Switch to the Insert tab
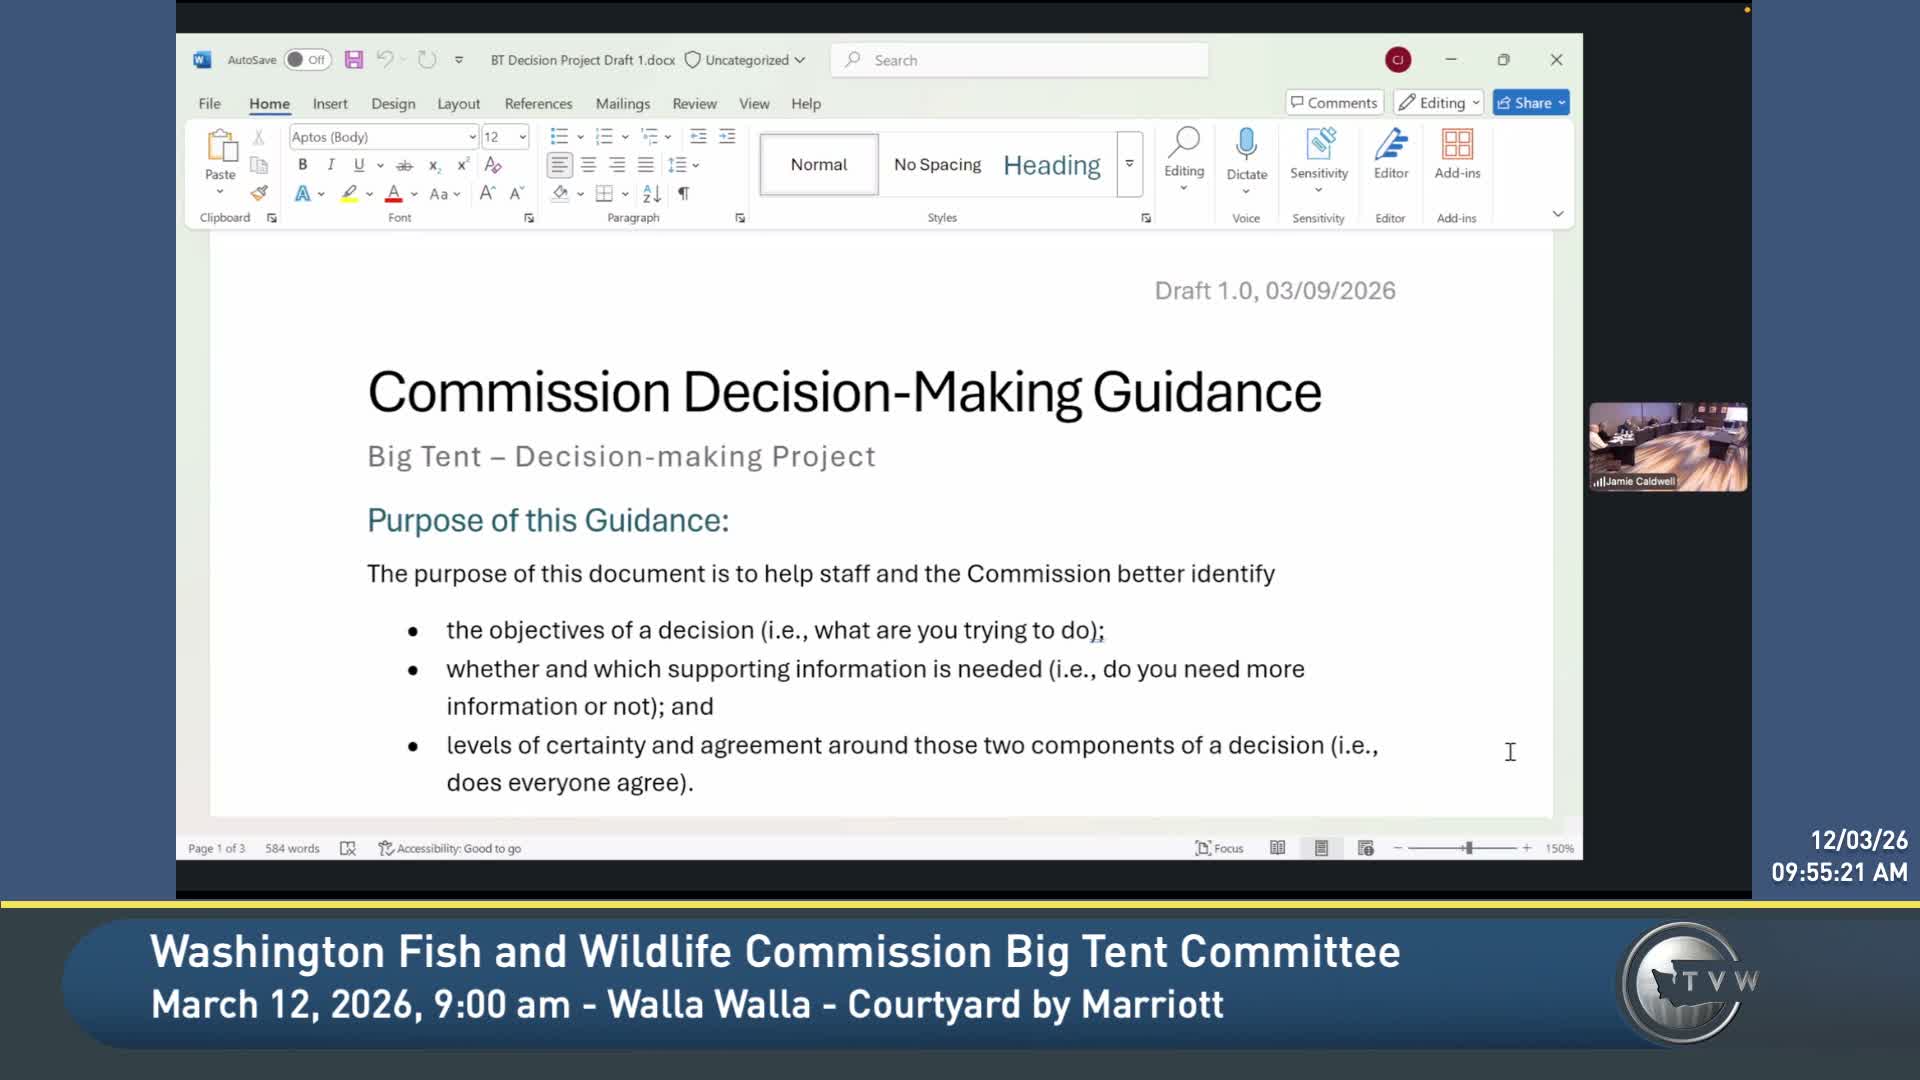1920x1080 pixels. (329, 104)
